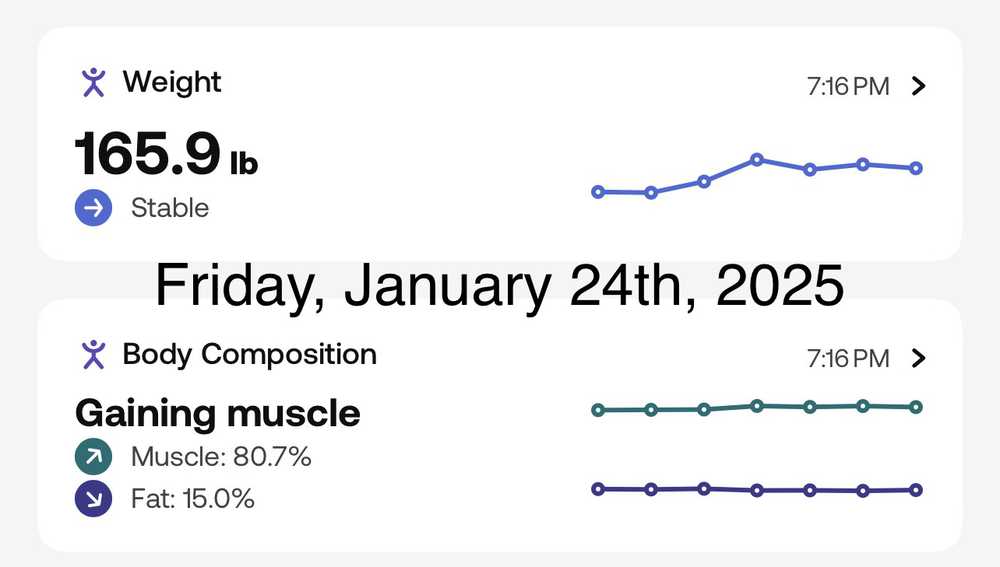The height and width of the screenshot is (567, 1000).
Task: Tap the teal Muscle up-arrow icon
Action: click(93, 458)
